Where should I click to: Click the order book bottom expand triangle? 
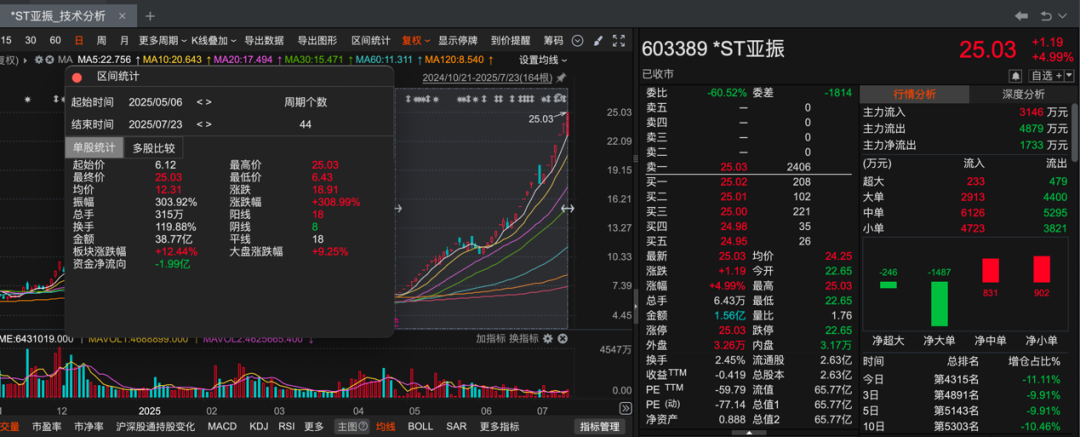pyautogui.click(x=747, y=433)
